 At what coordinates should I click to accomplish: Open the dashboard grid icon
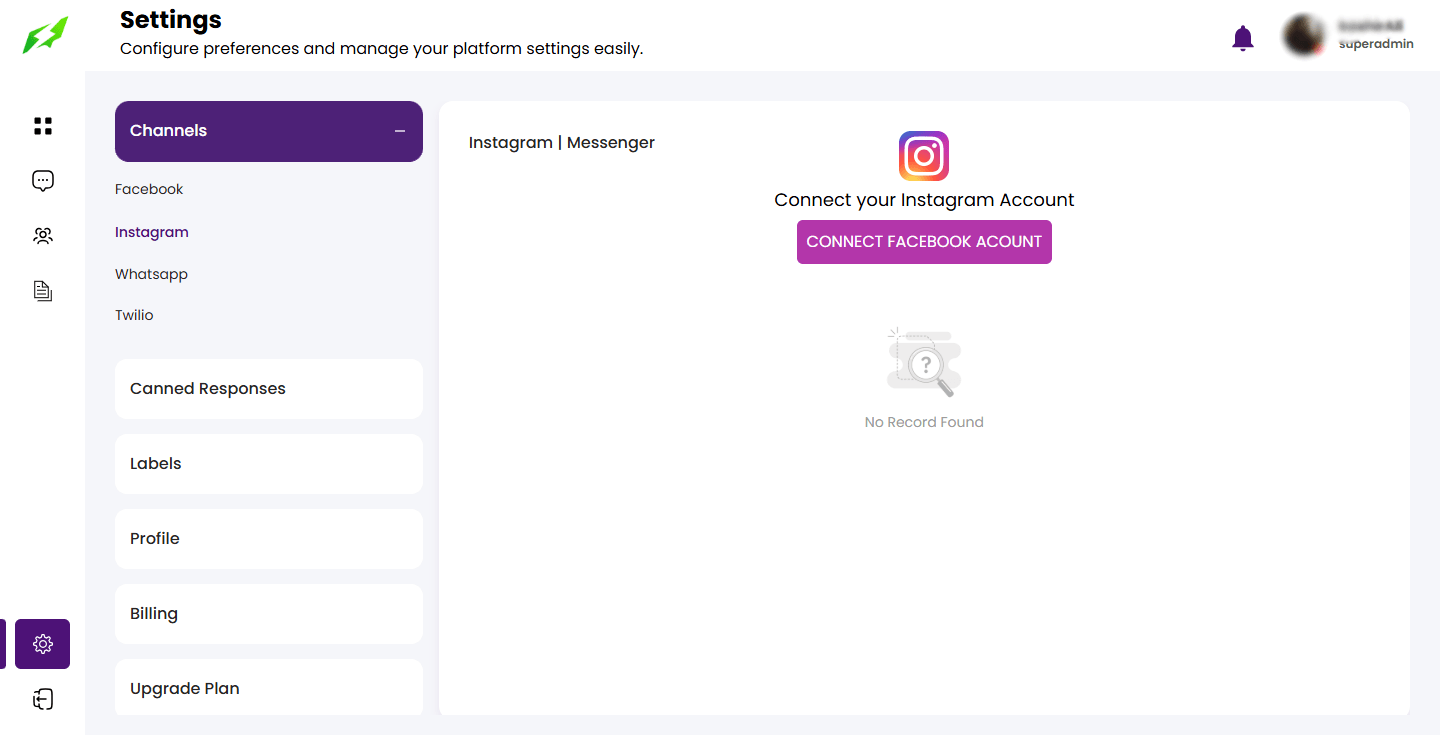[x=43, y=126]
